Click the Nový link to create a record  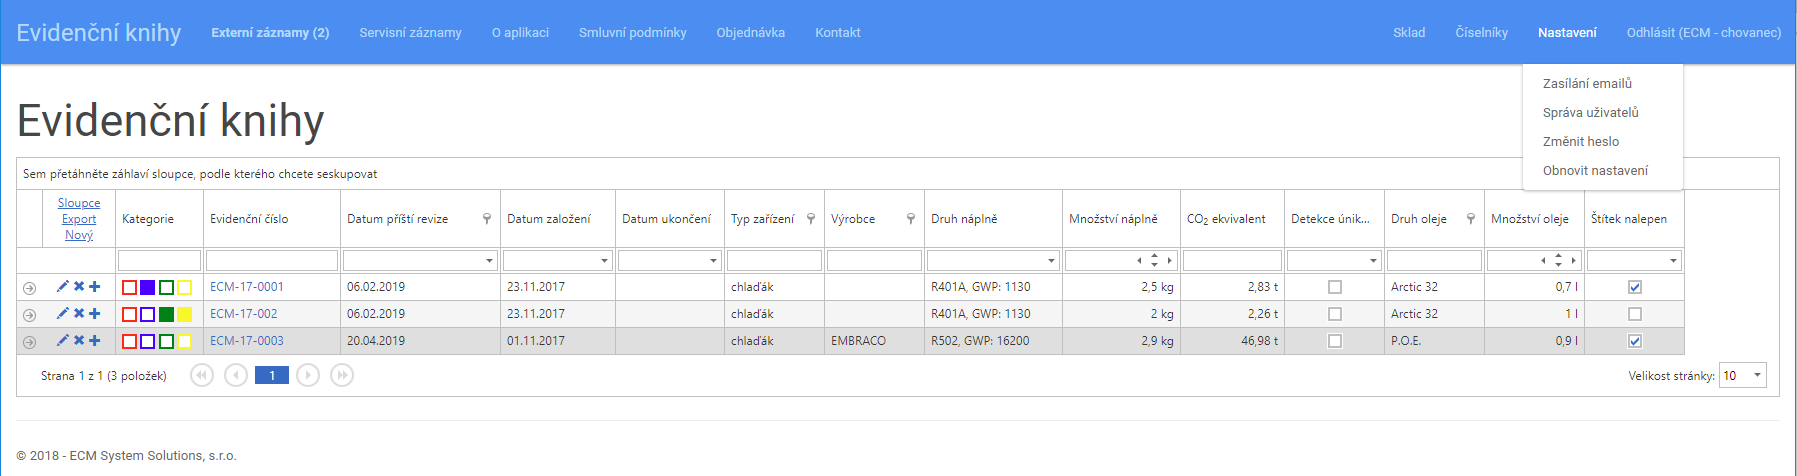[79, 235]
